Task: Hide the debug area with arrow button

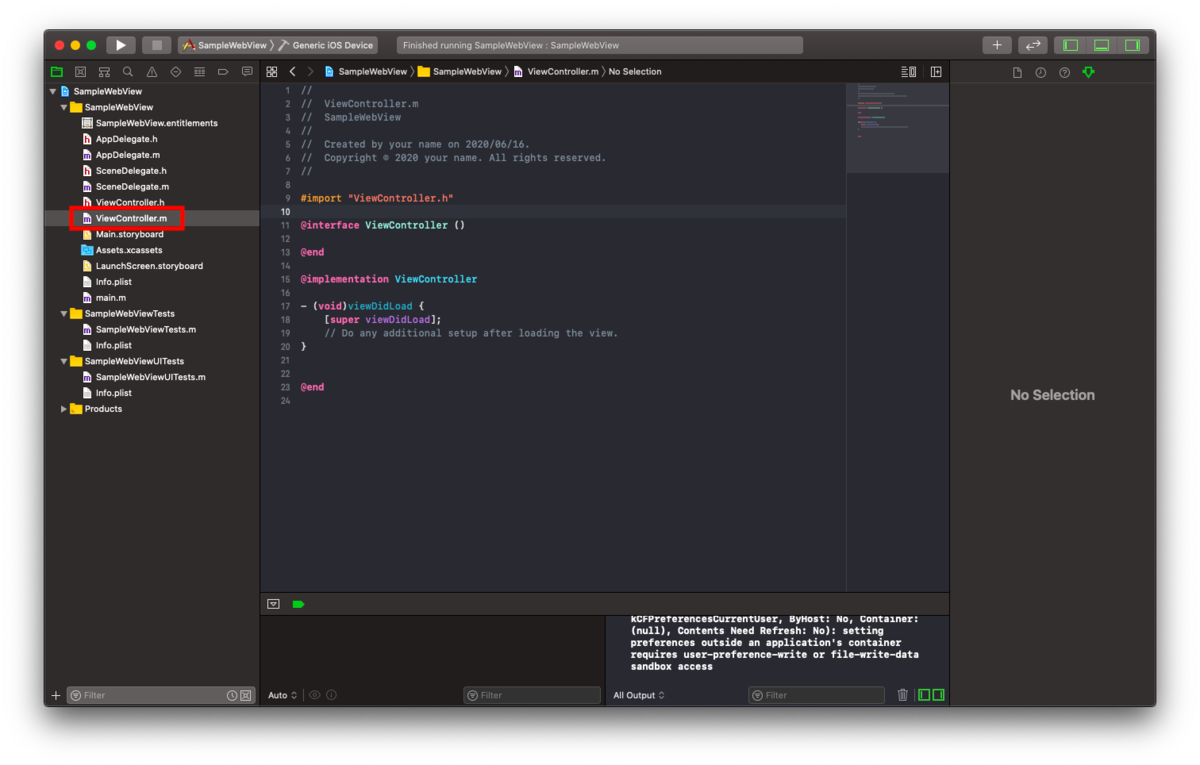Action: point(273,604)
